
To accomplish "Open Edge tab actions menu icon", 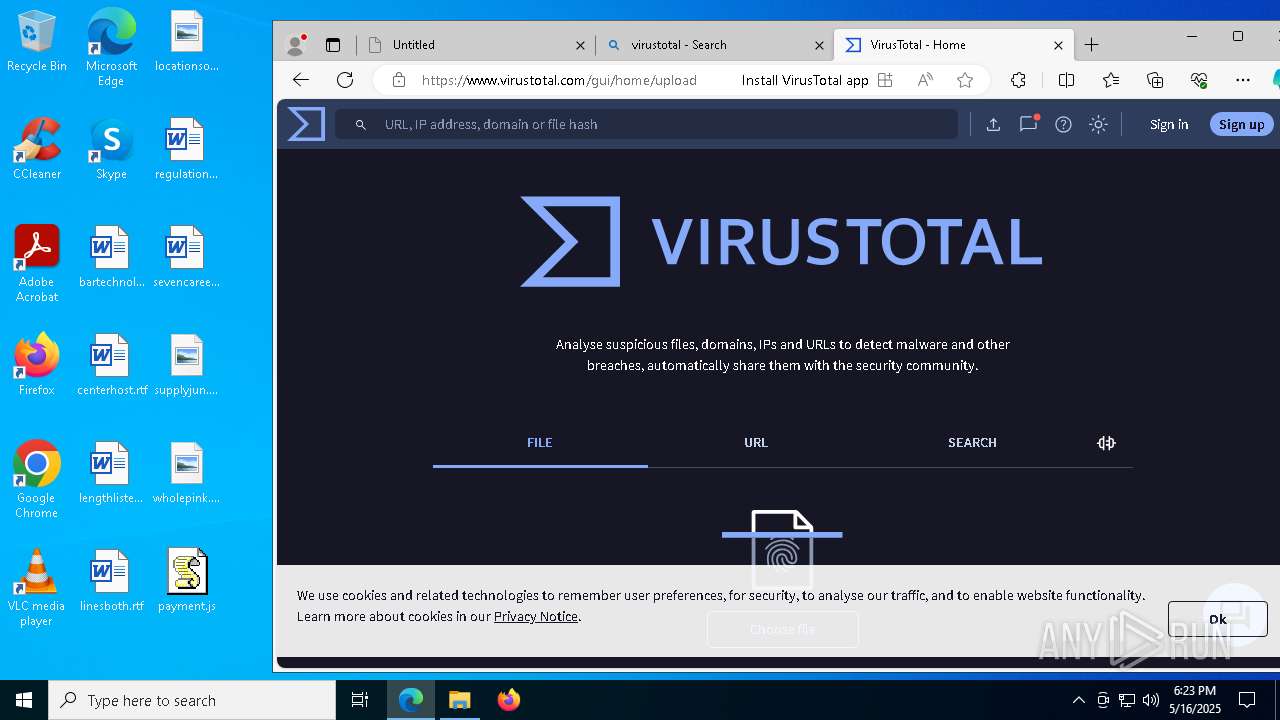I will click(x=333, y=45).
